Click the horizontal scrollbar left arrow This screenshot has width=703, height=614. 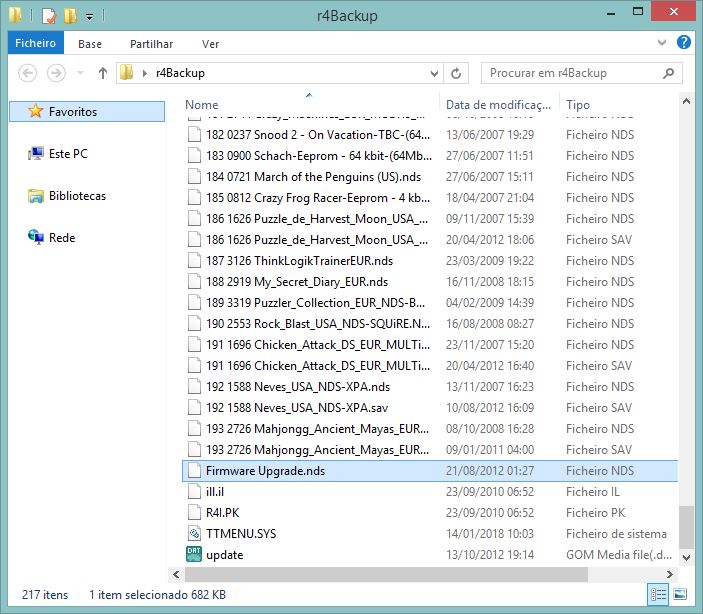pyautogui.click(x=176, y=575)
